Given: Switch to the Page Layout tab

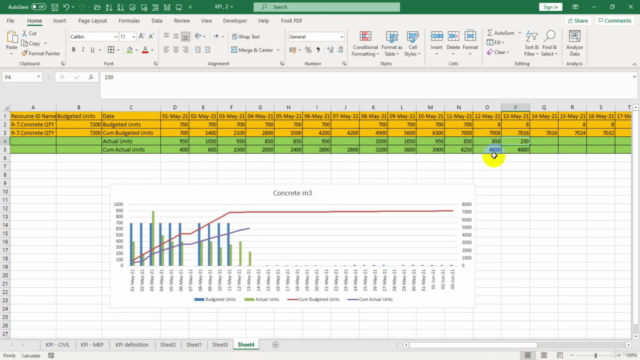Looking at the screenshot, I should [92, 20].
